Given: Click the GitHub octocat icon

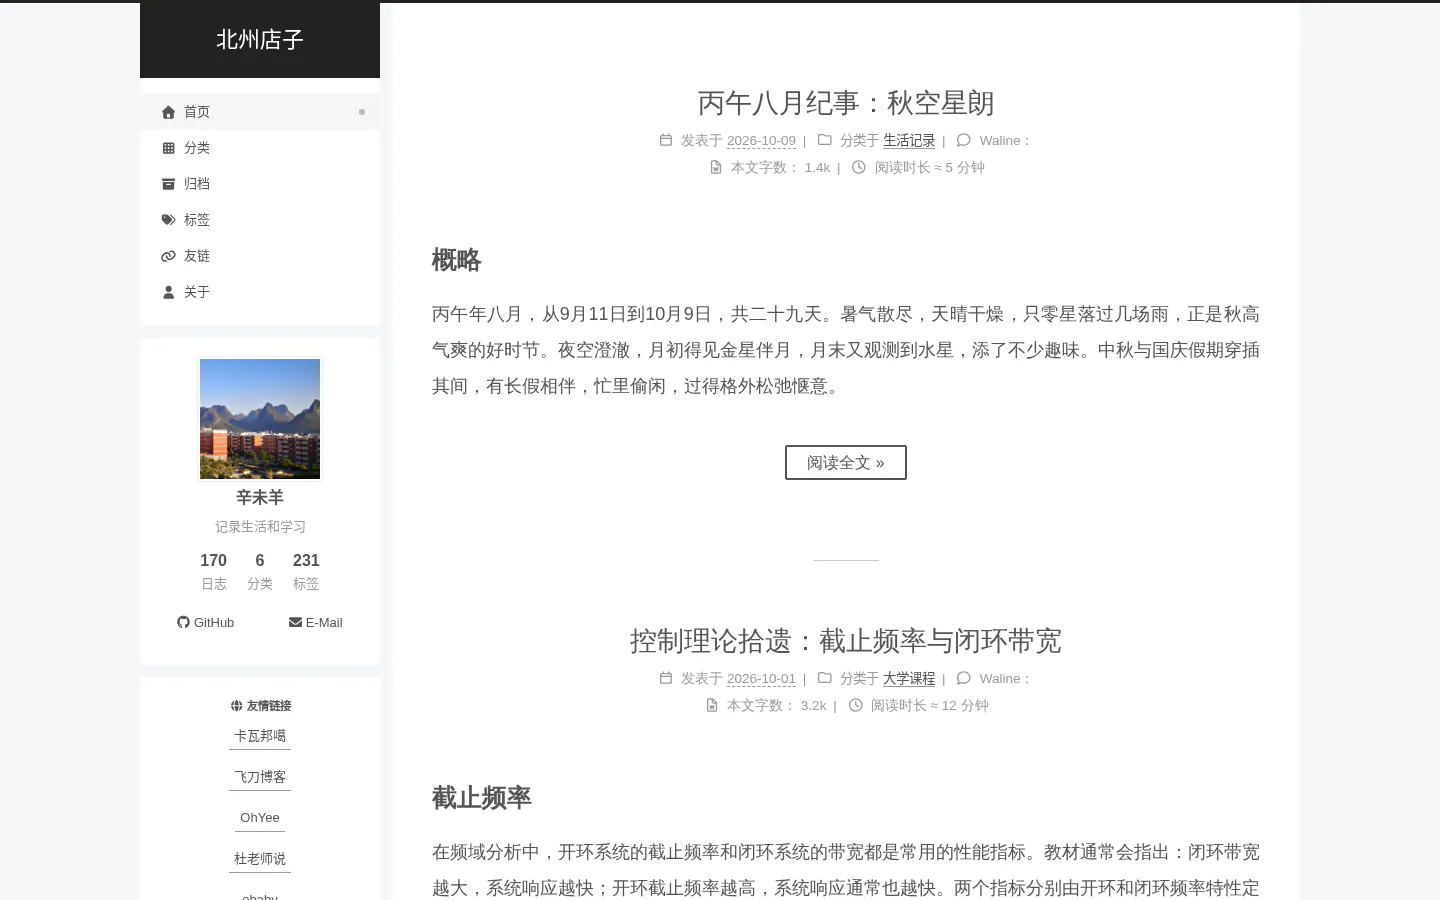Looking at the screenshot, I should (183, 622).
